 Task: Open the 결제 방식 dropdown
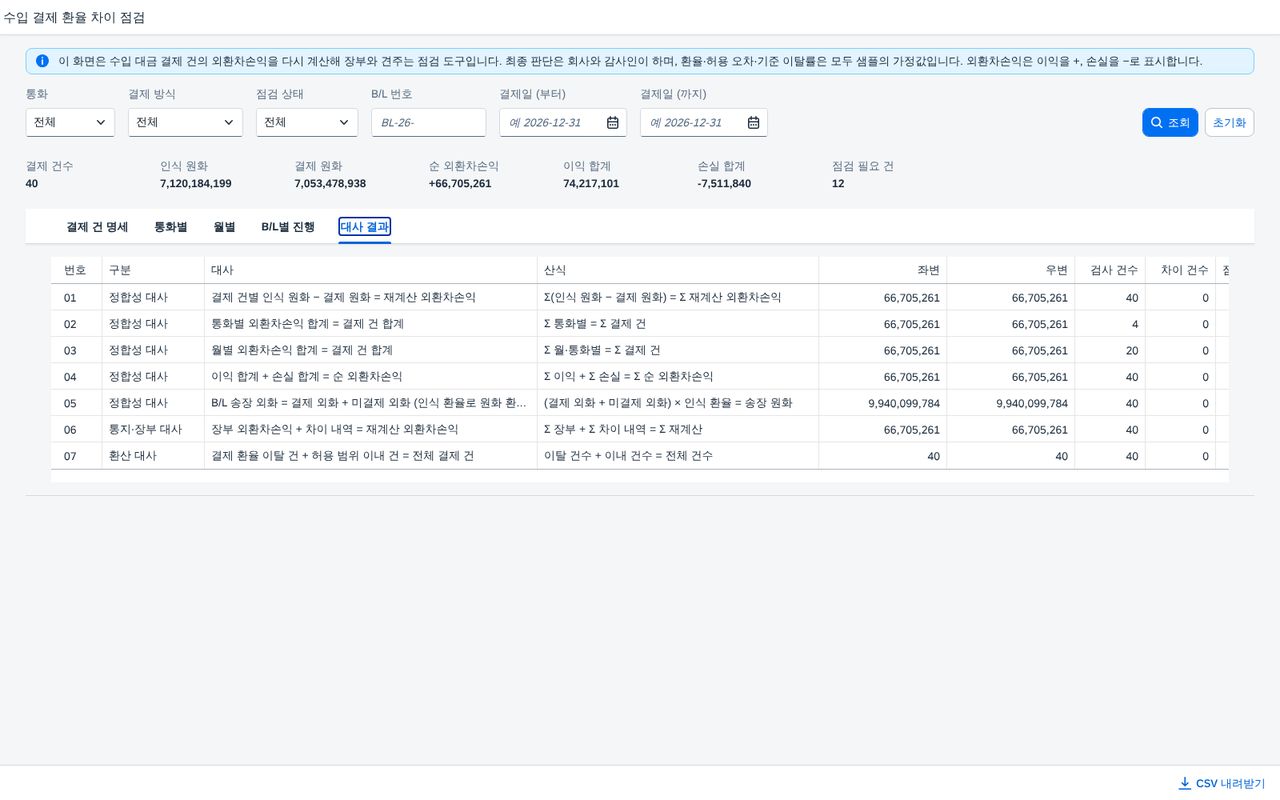tap(186, 123)
